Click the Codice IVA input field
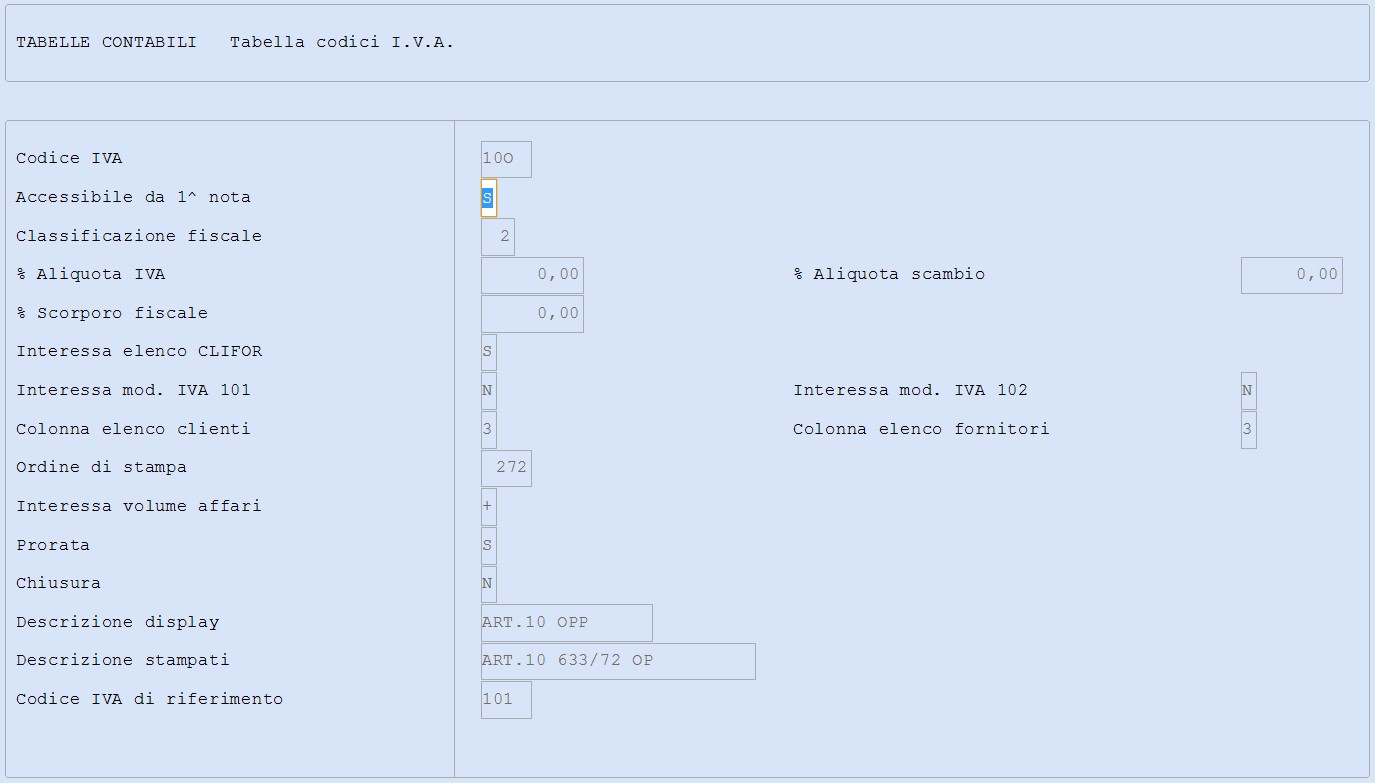This screenshot has height=783, width=1375. 506,159
